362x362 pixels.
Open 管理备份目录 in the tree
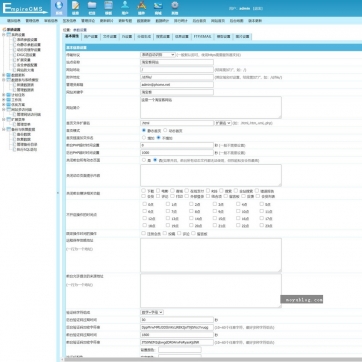(27, 144)
